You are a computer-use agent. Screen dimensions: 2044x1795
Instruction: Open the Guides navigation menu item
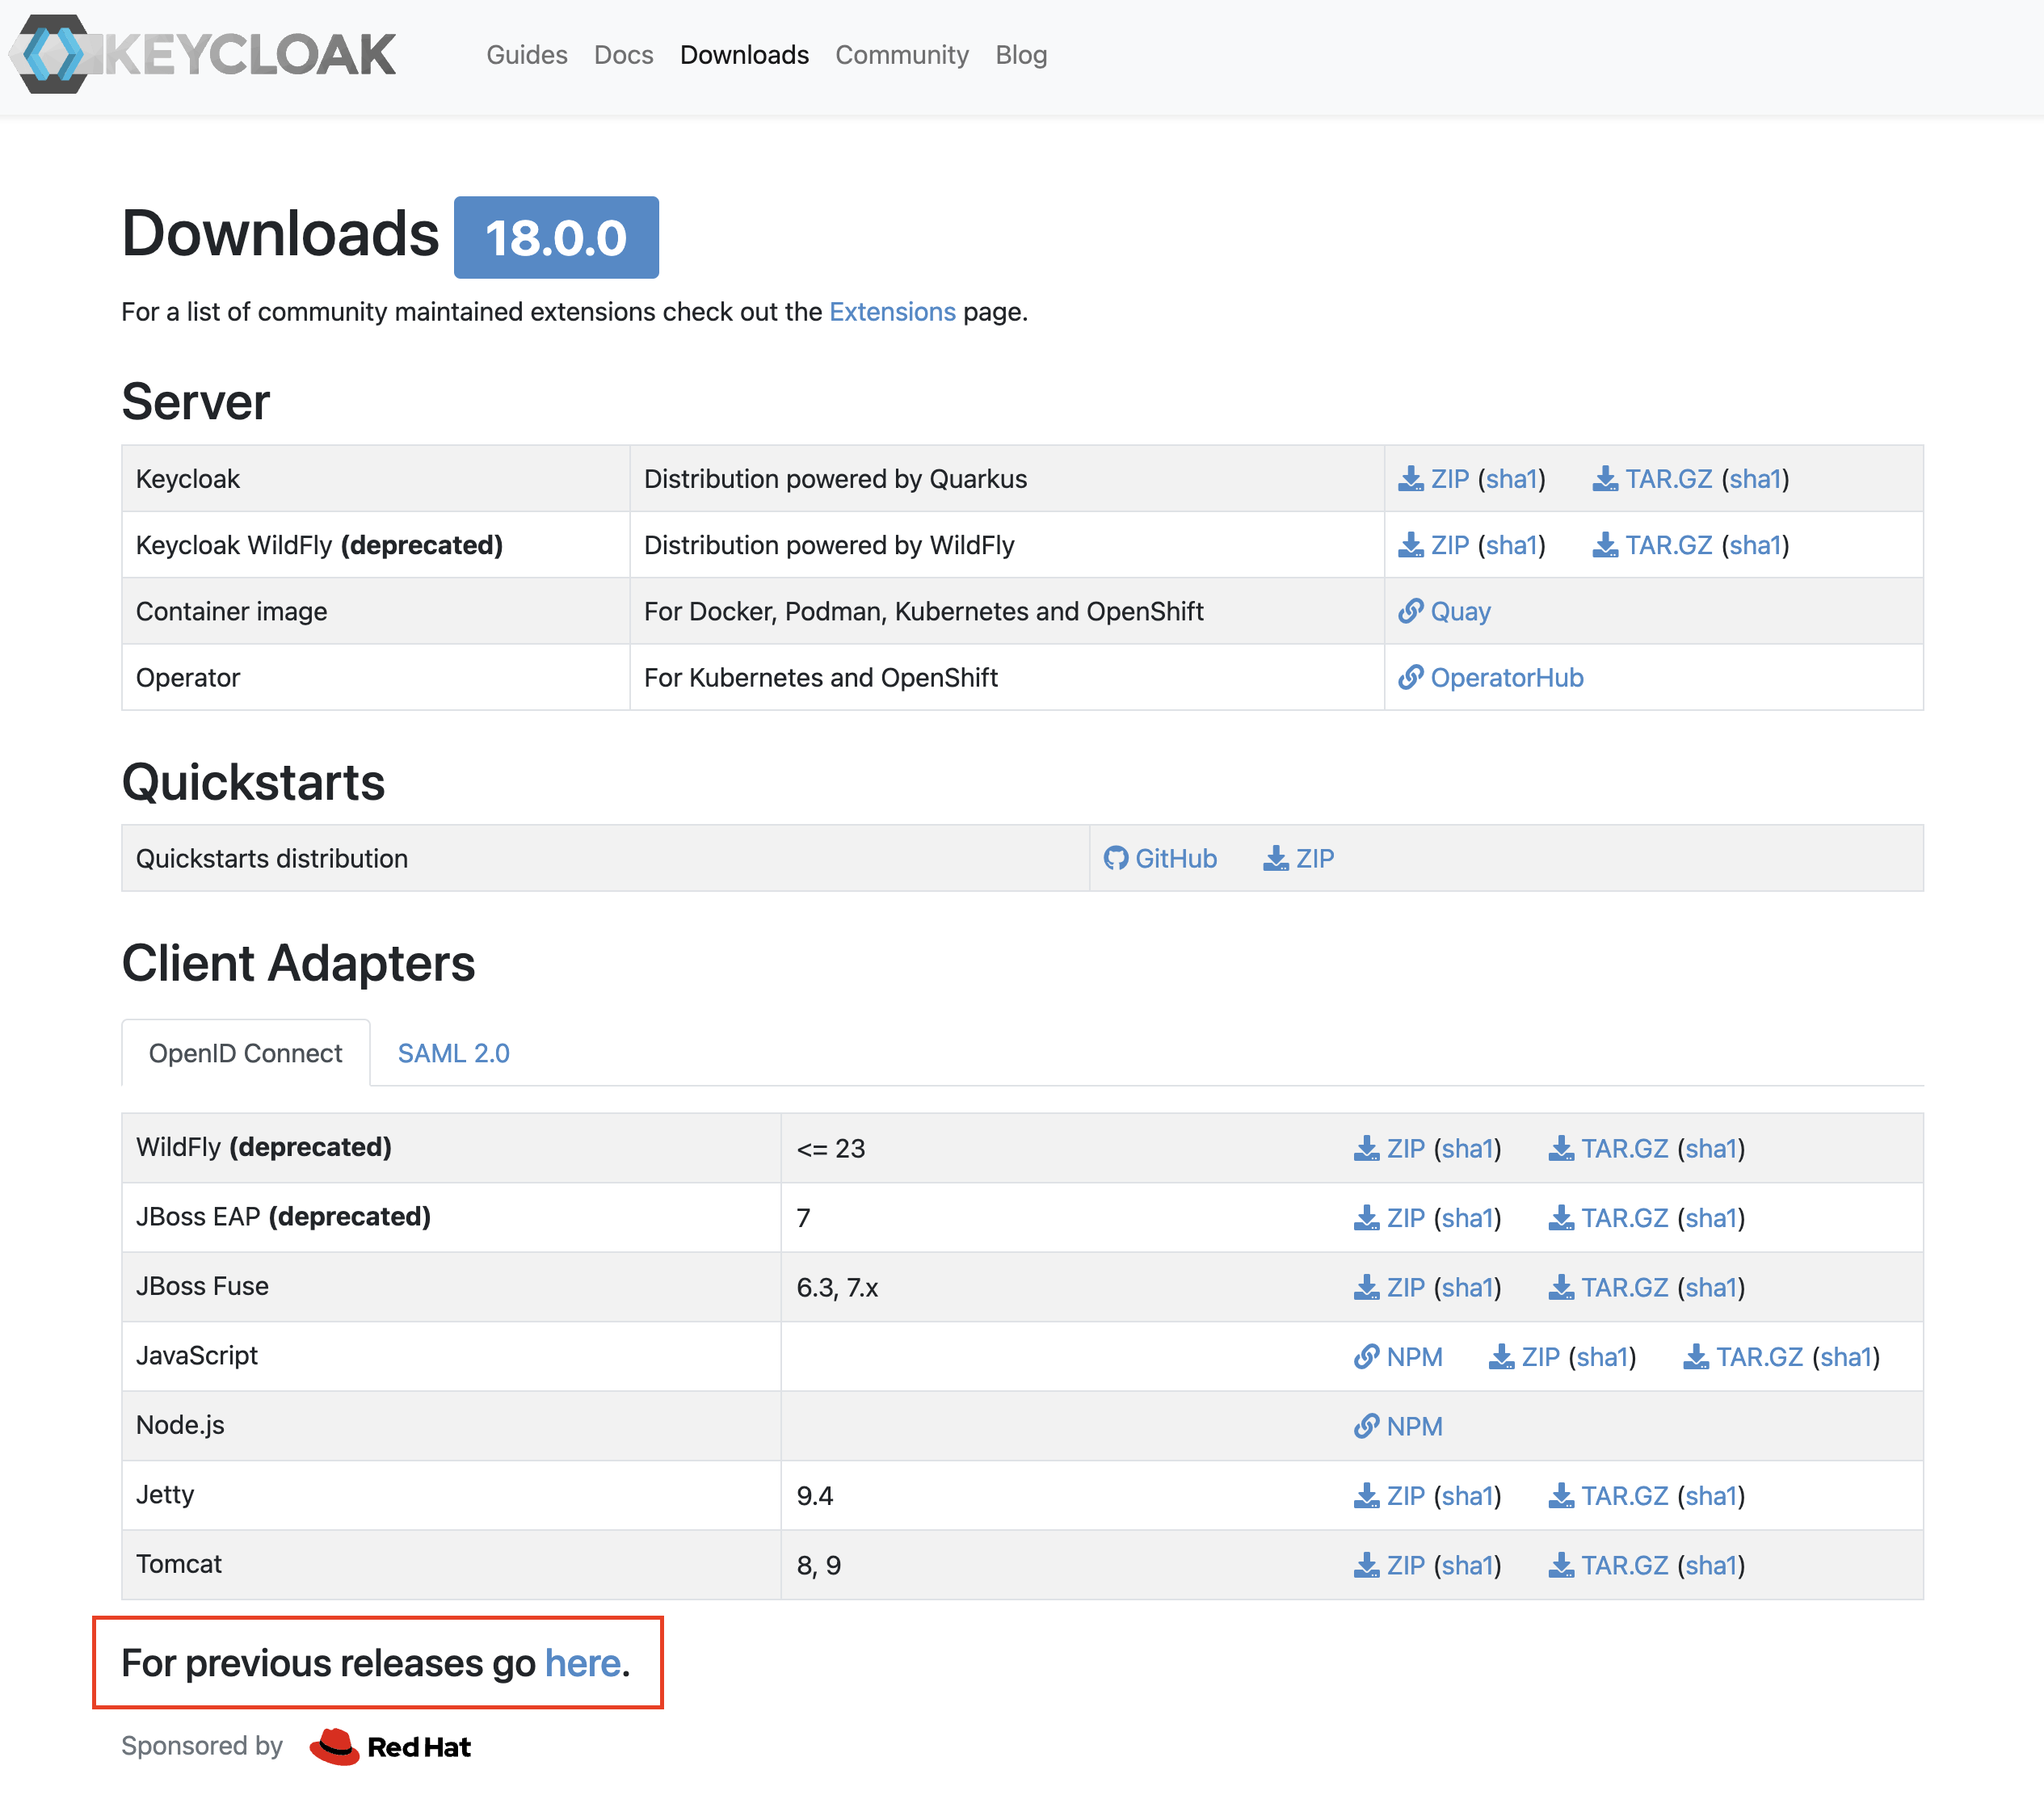coord(526,55)
